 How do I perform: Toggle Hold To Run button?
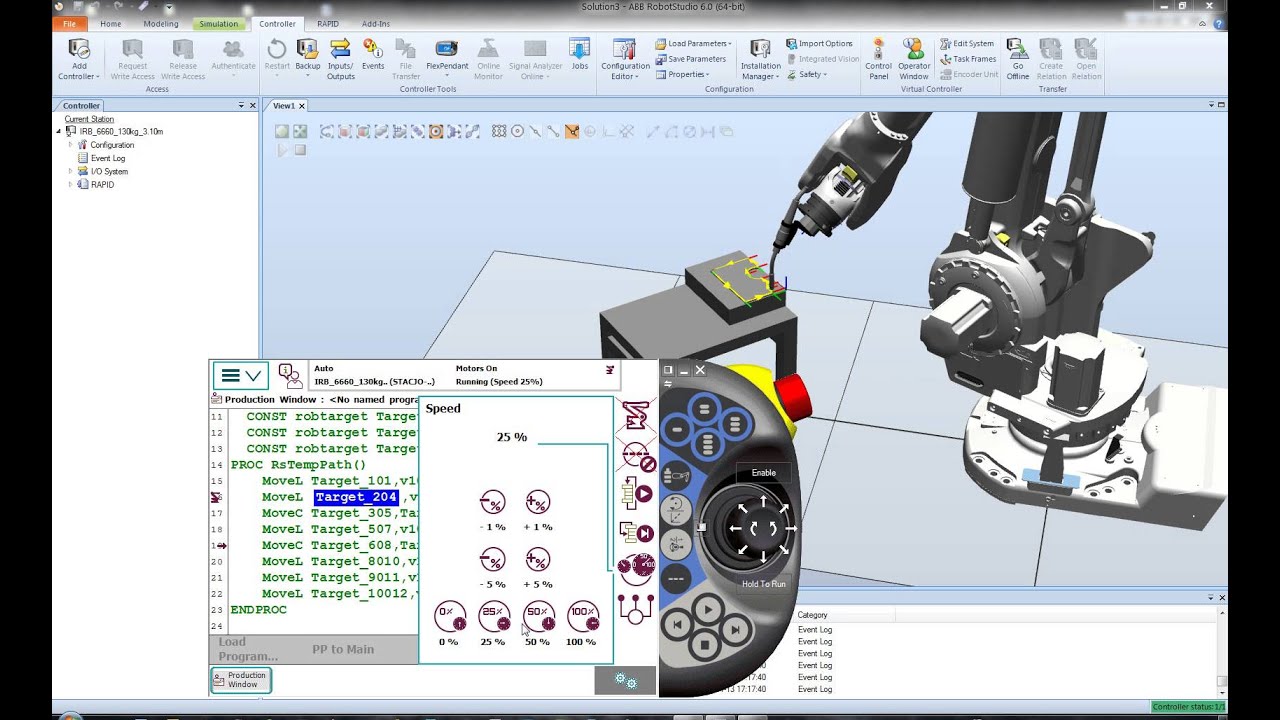764,584
